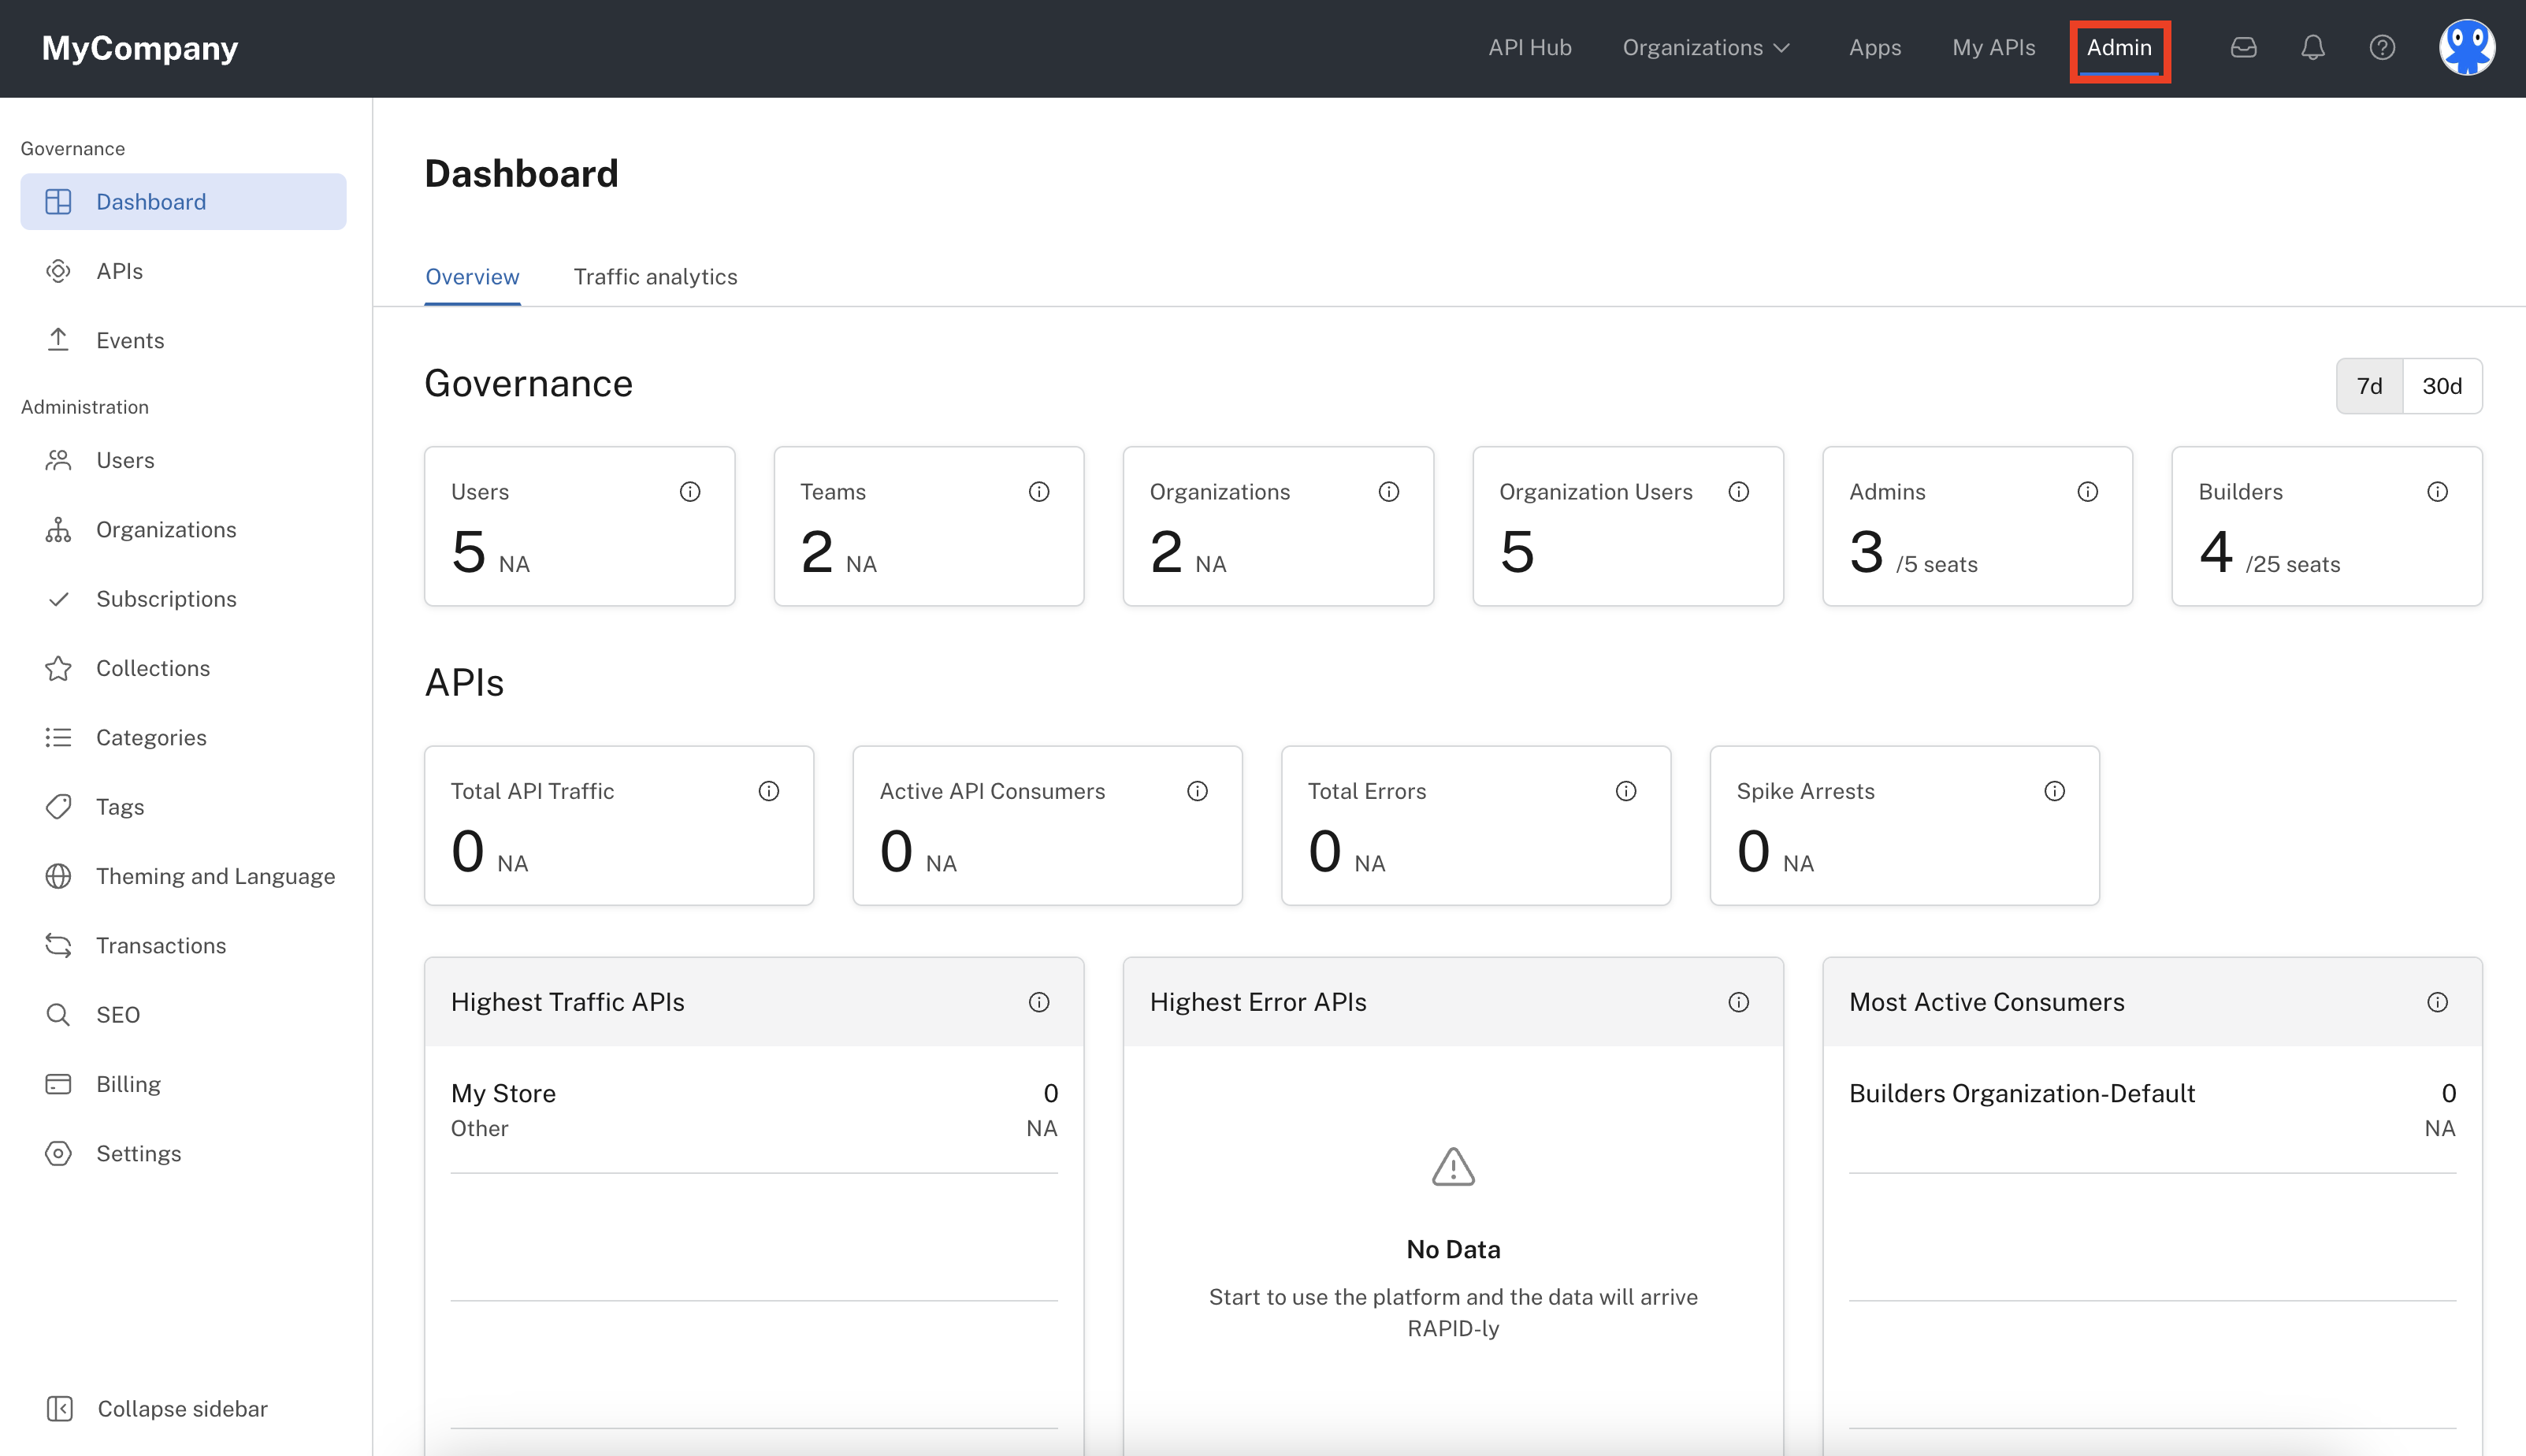
Task: Go to My APIs in top nav
Action: (x=1993, y=47)
